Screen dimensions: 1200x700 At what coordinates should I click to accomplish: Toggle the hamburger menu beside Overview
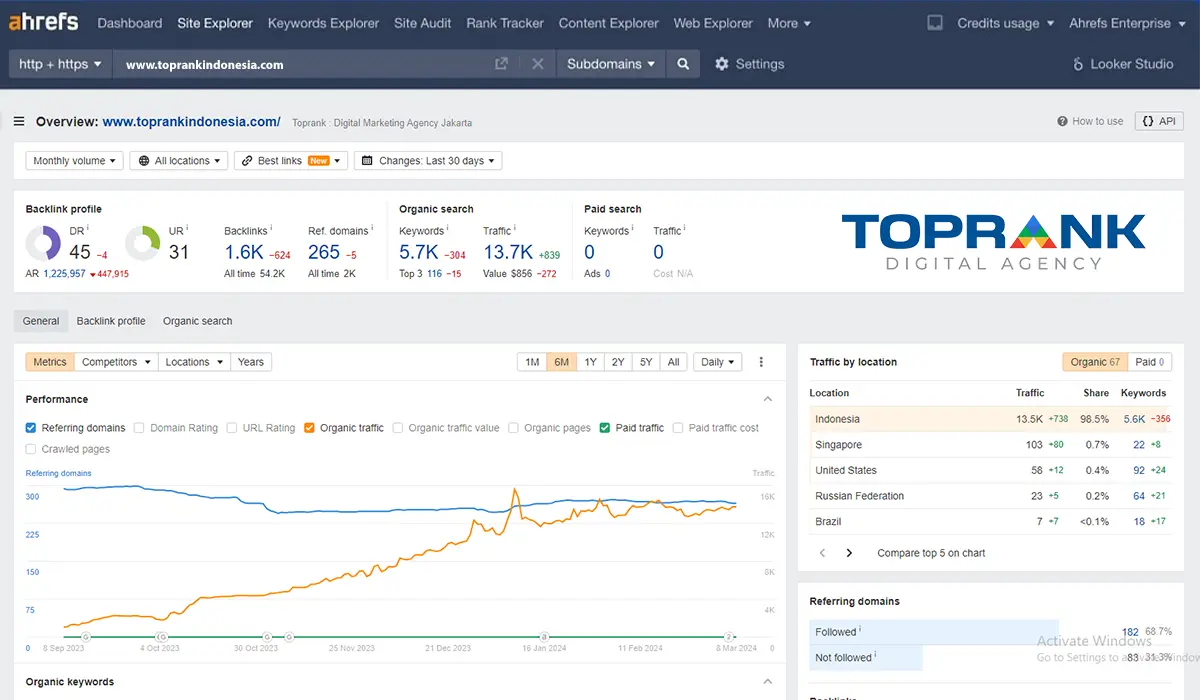point(19,122)
